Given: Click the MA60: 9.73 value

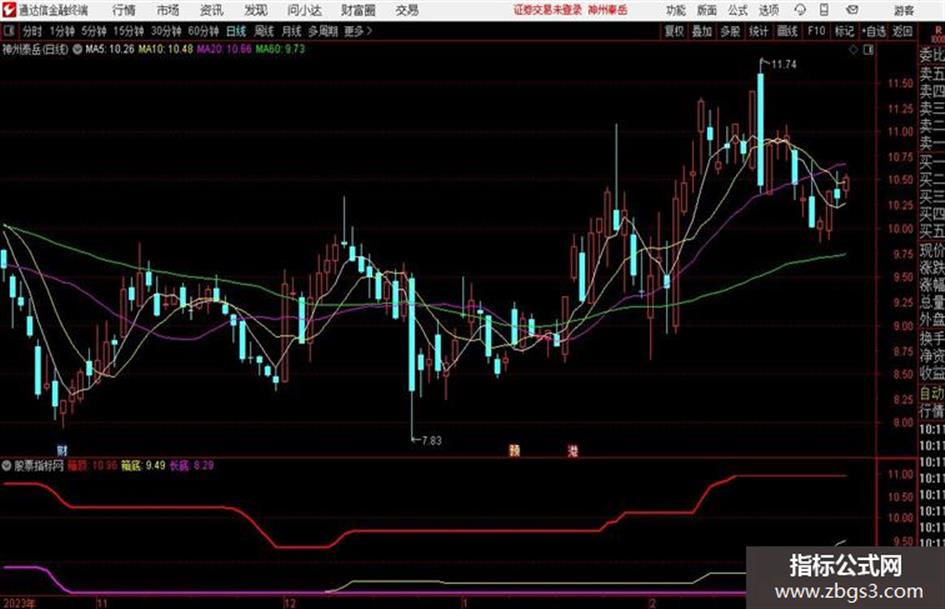Looking at the screenshot, I should tap(280, 49).
